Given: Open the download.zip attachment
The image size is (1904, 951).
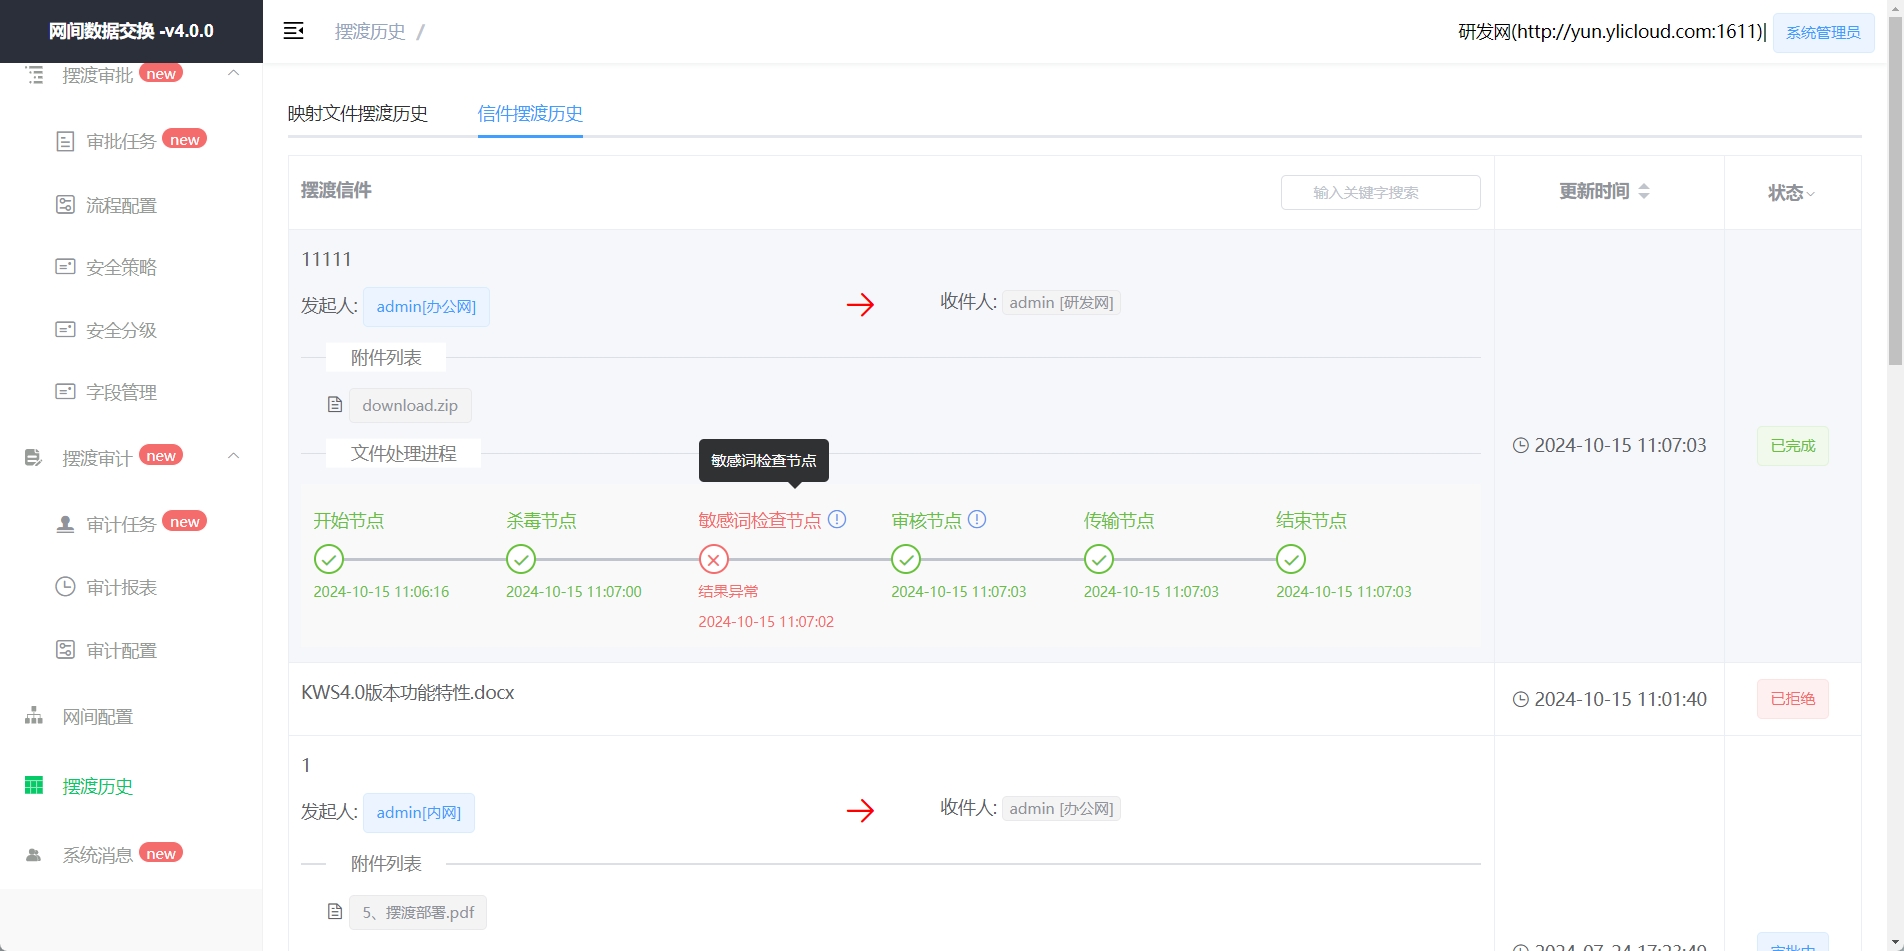Looking at the screenshot, I should [410, 405].
